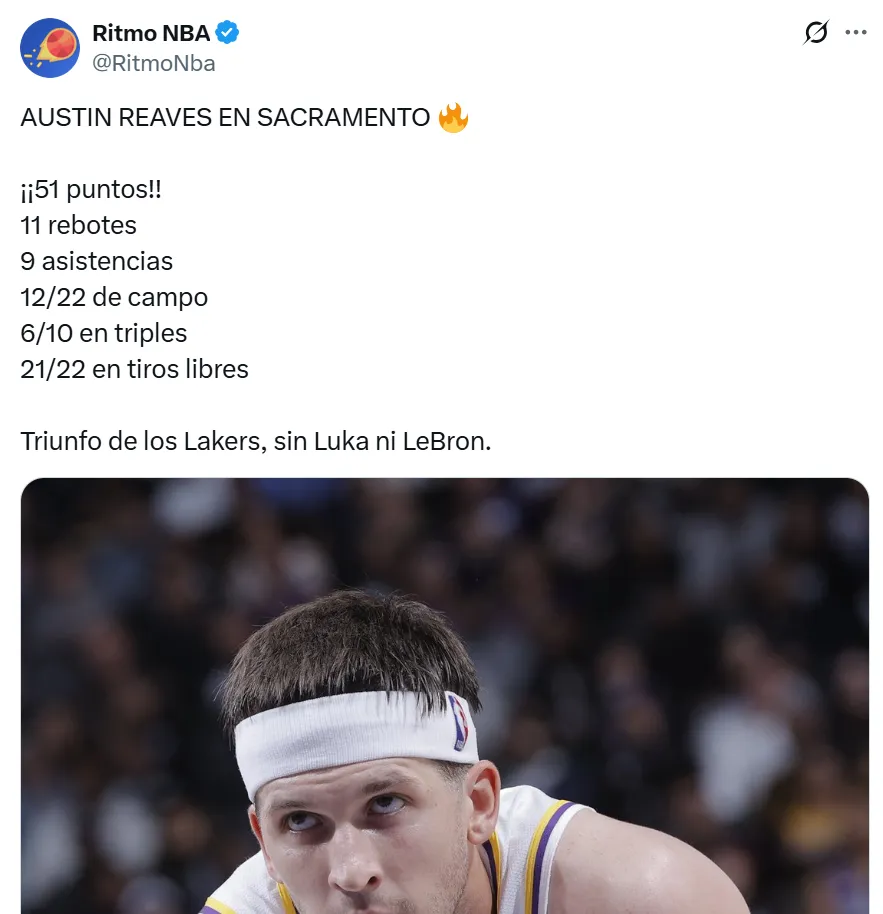Click the blue verified badge
This screenshot has width=883, height=914.
click(x=228, y=33)
